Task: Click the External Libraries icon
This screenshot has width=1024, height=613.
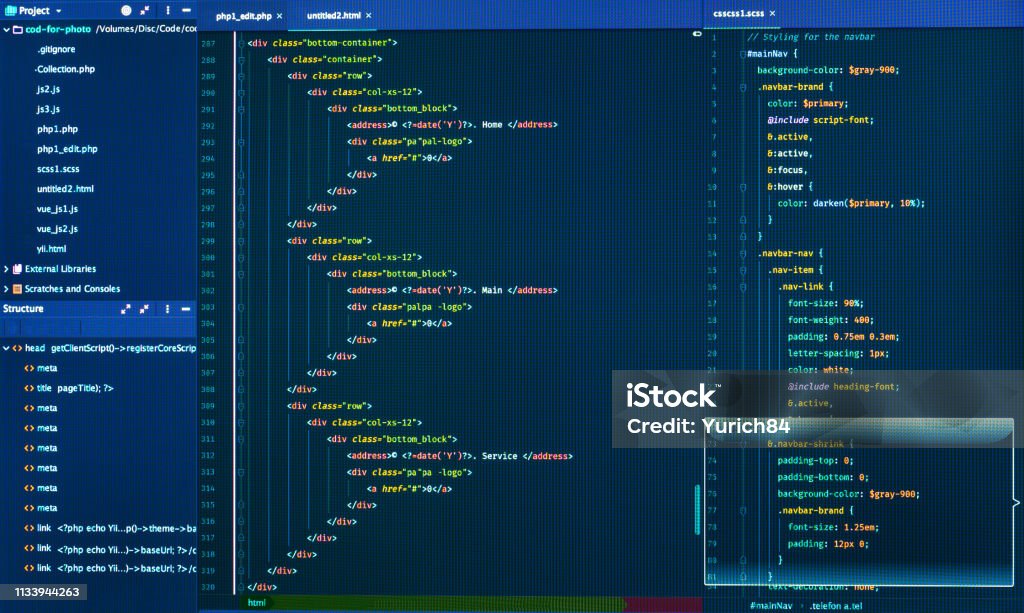Action: click(x=18, y=269)
